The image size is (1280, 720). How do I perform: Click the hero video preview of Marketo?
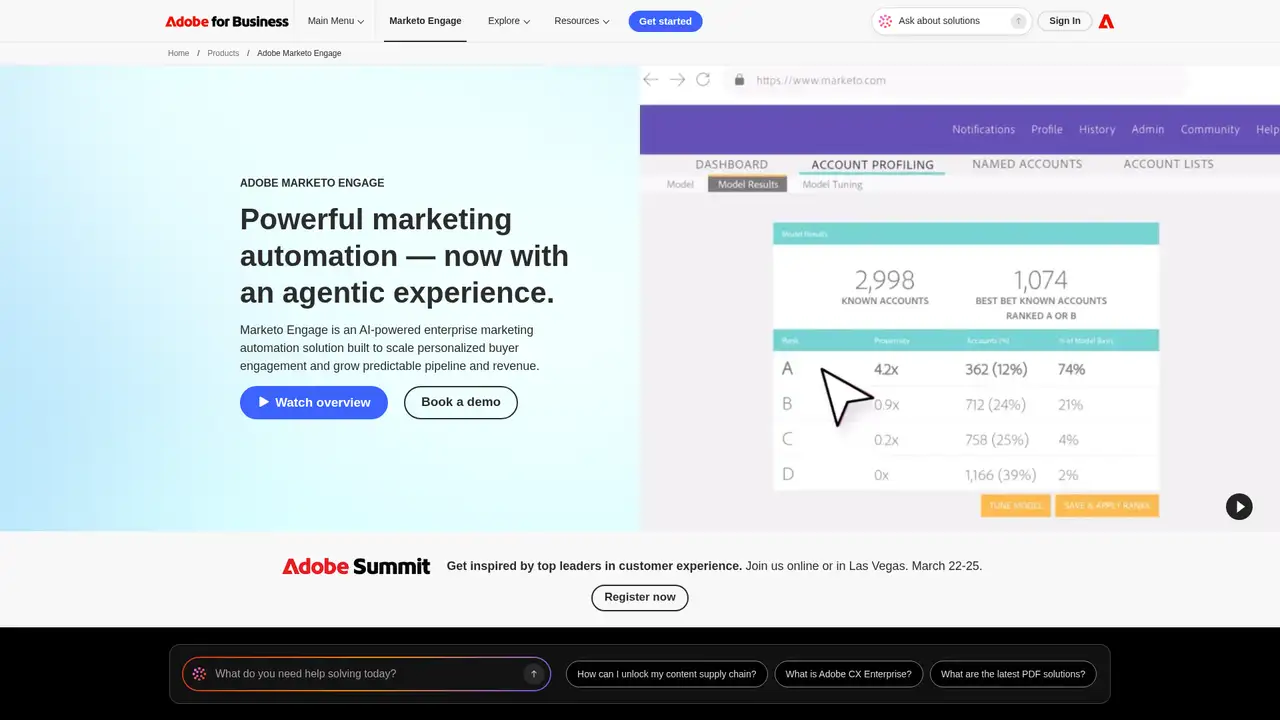click(960, 298)
